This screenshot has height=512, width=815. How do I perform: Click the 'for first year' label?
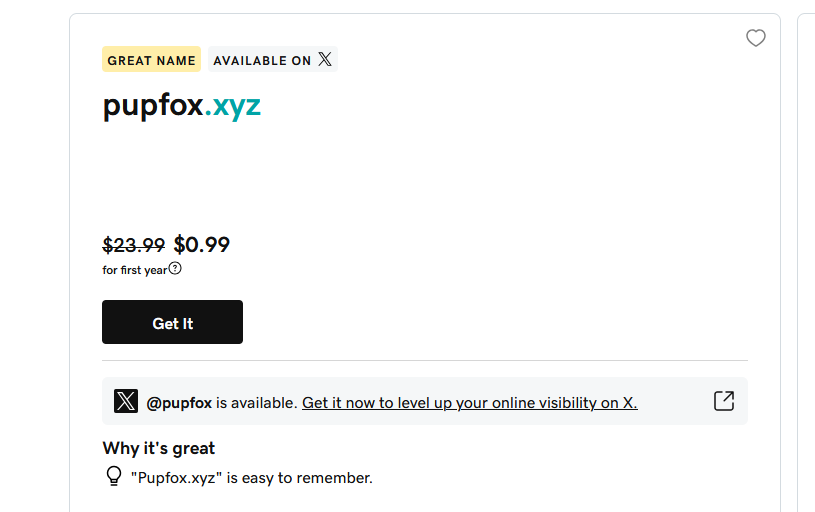coord(135,270)
